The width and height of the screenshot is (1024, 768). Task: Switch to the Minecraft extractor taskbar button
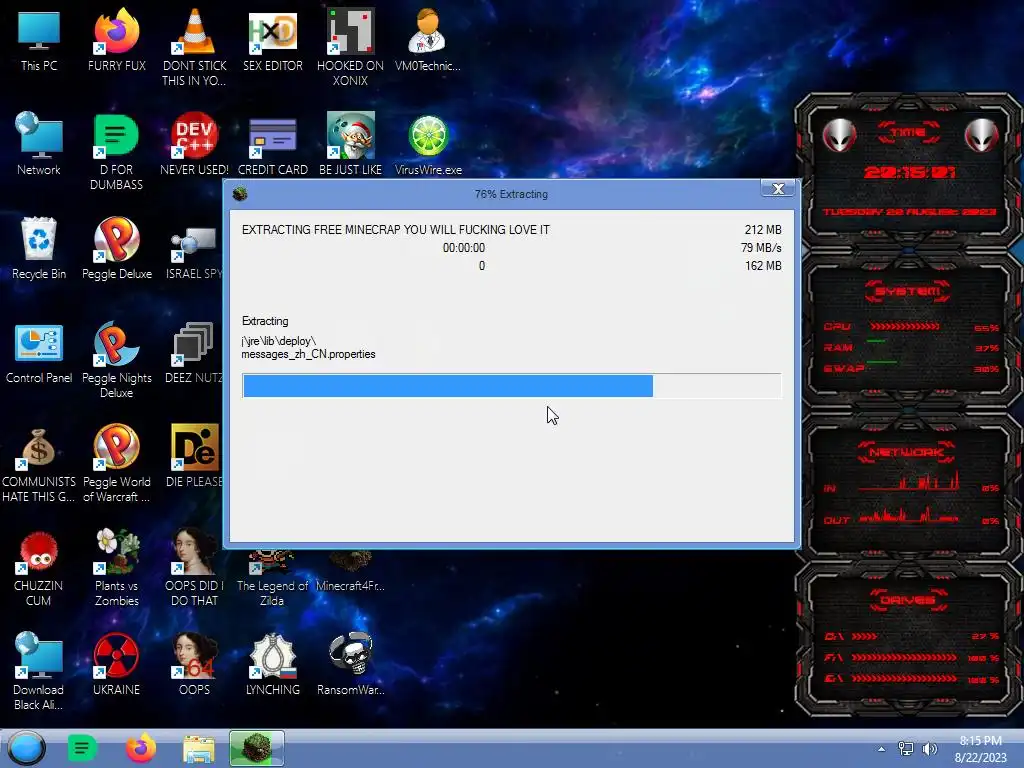click(x=257, y=748)
